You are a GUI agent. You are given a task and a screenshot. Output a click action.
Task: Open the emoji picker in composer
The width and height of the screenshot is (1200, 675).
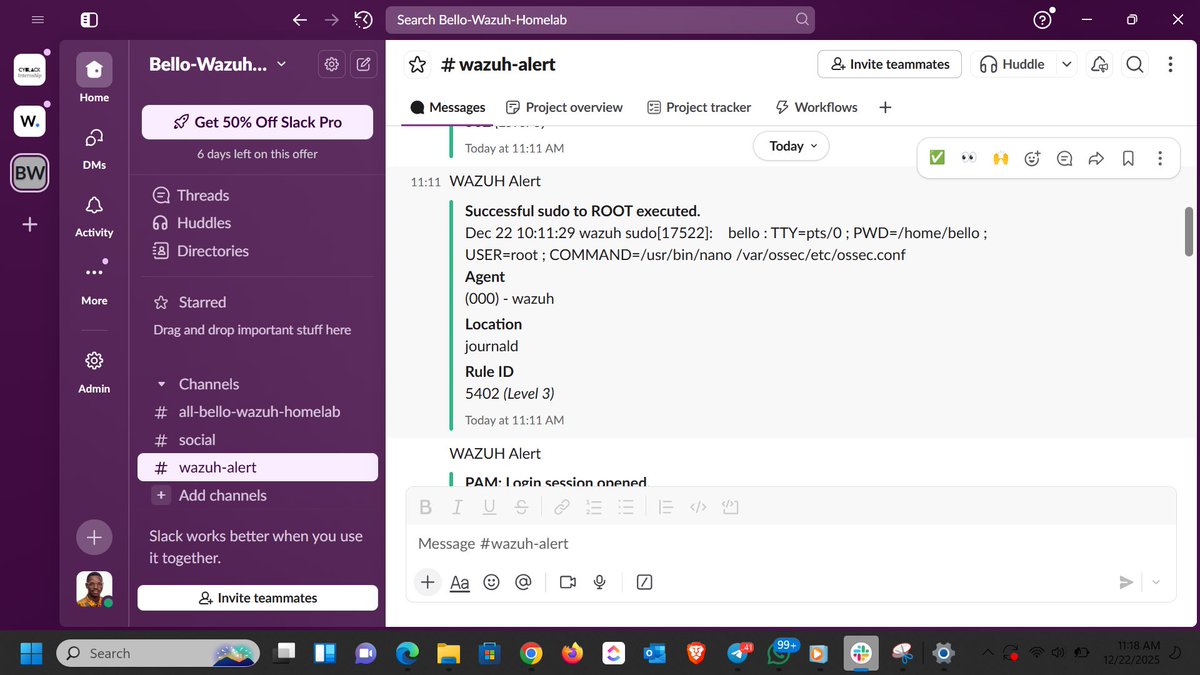[x=491, y=582]
